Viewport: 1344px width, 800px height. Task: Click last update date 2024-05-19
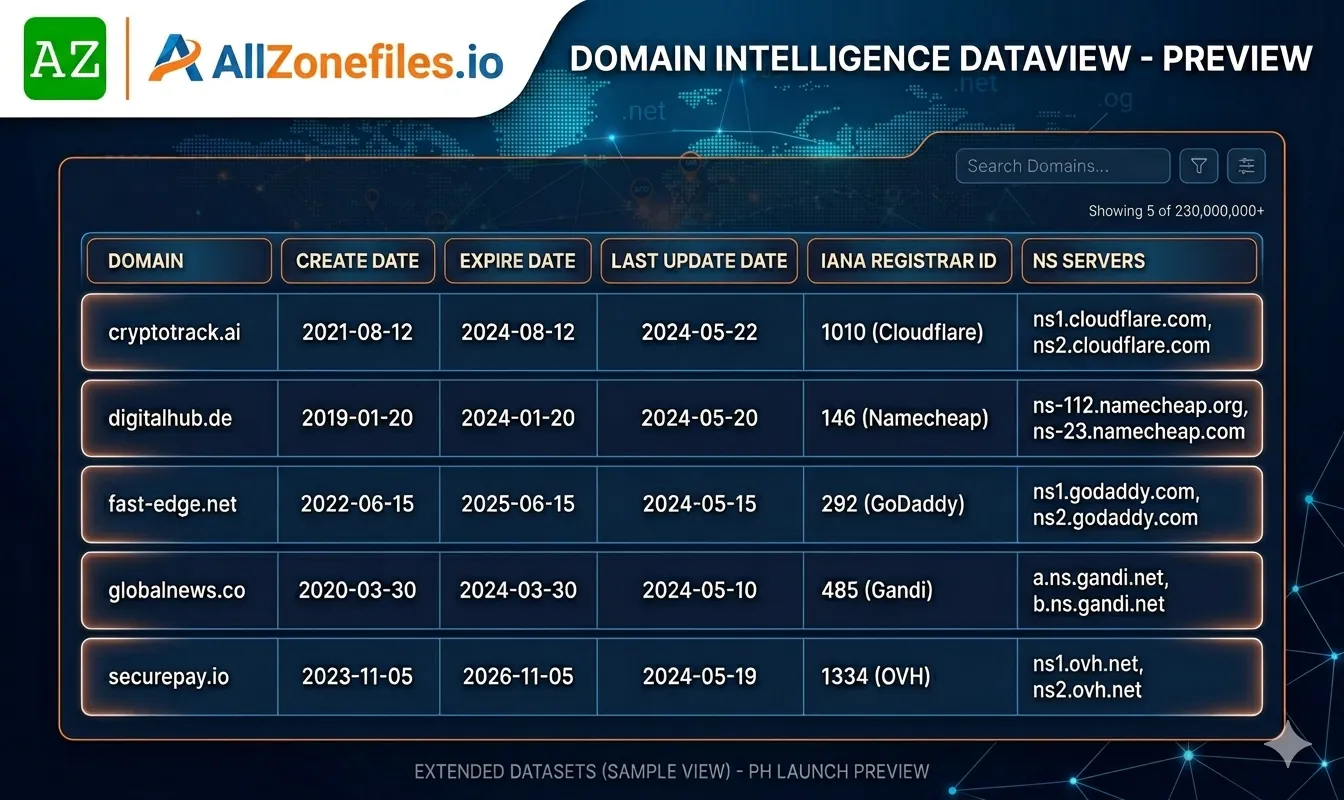pos(699,676)
